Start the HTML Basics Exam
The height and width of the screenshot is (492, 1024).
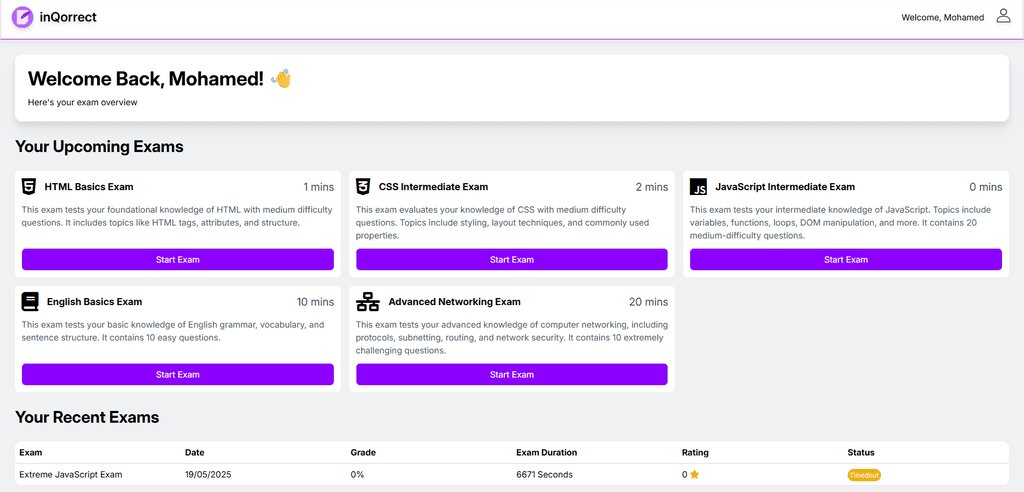coord(178,259)
